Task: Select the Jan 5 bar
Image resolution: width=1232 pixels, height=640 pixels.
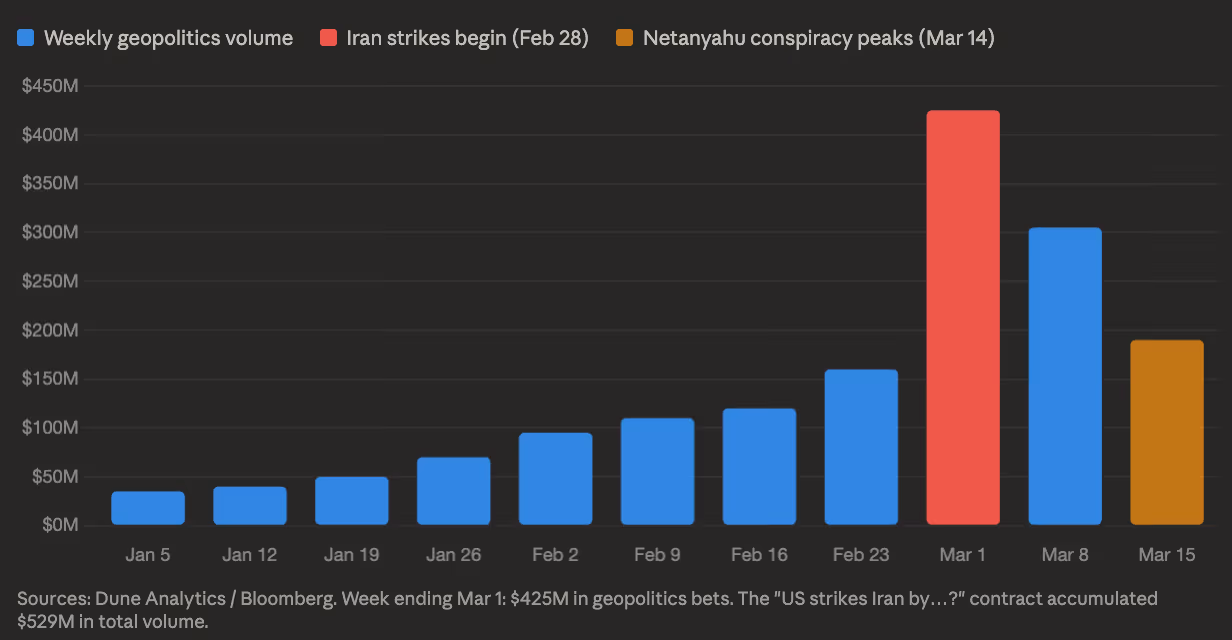Action: [148, 508]
